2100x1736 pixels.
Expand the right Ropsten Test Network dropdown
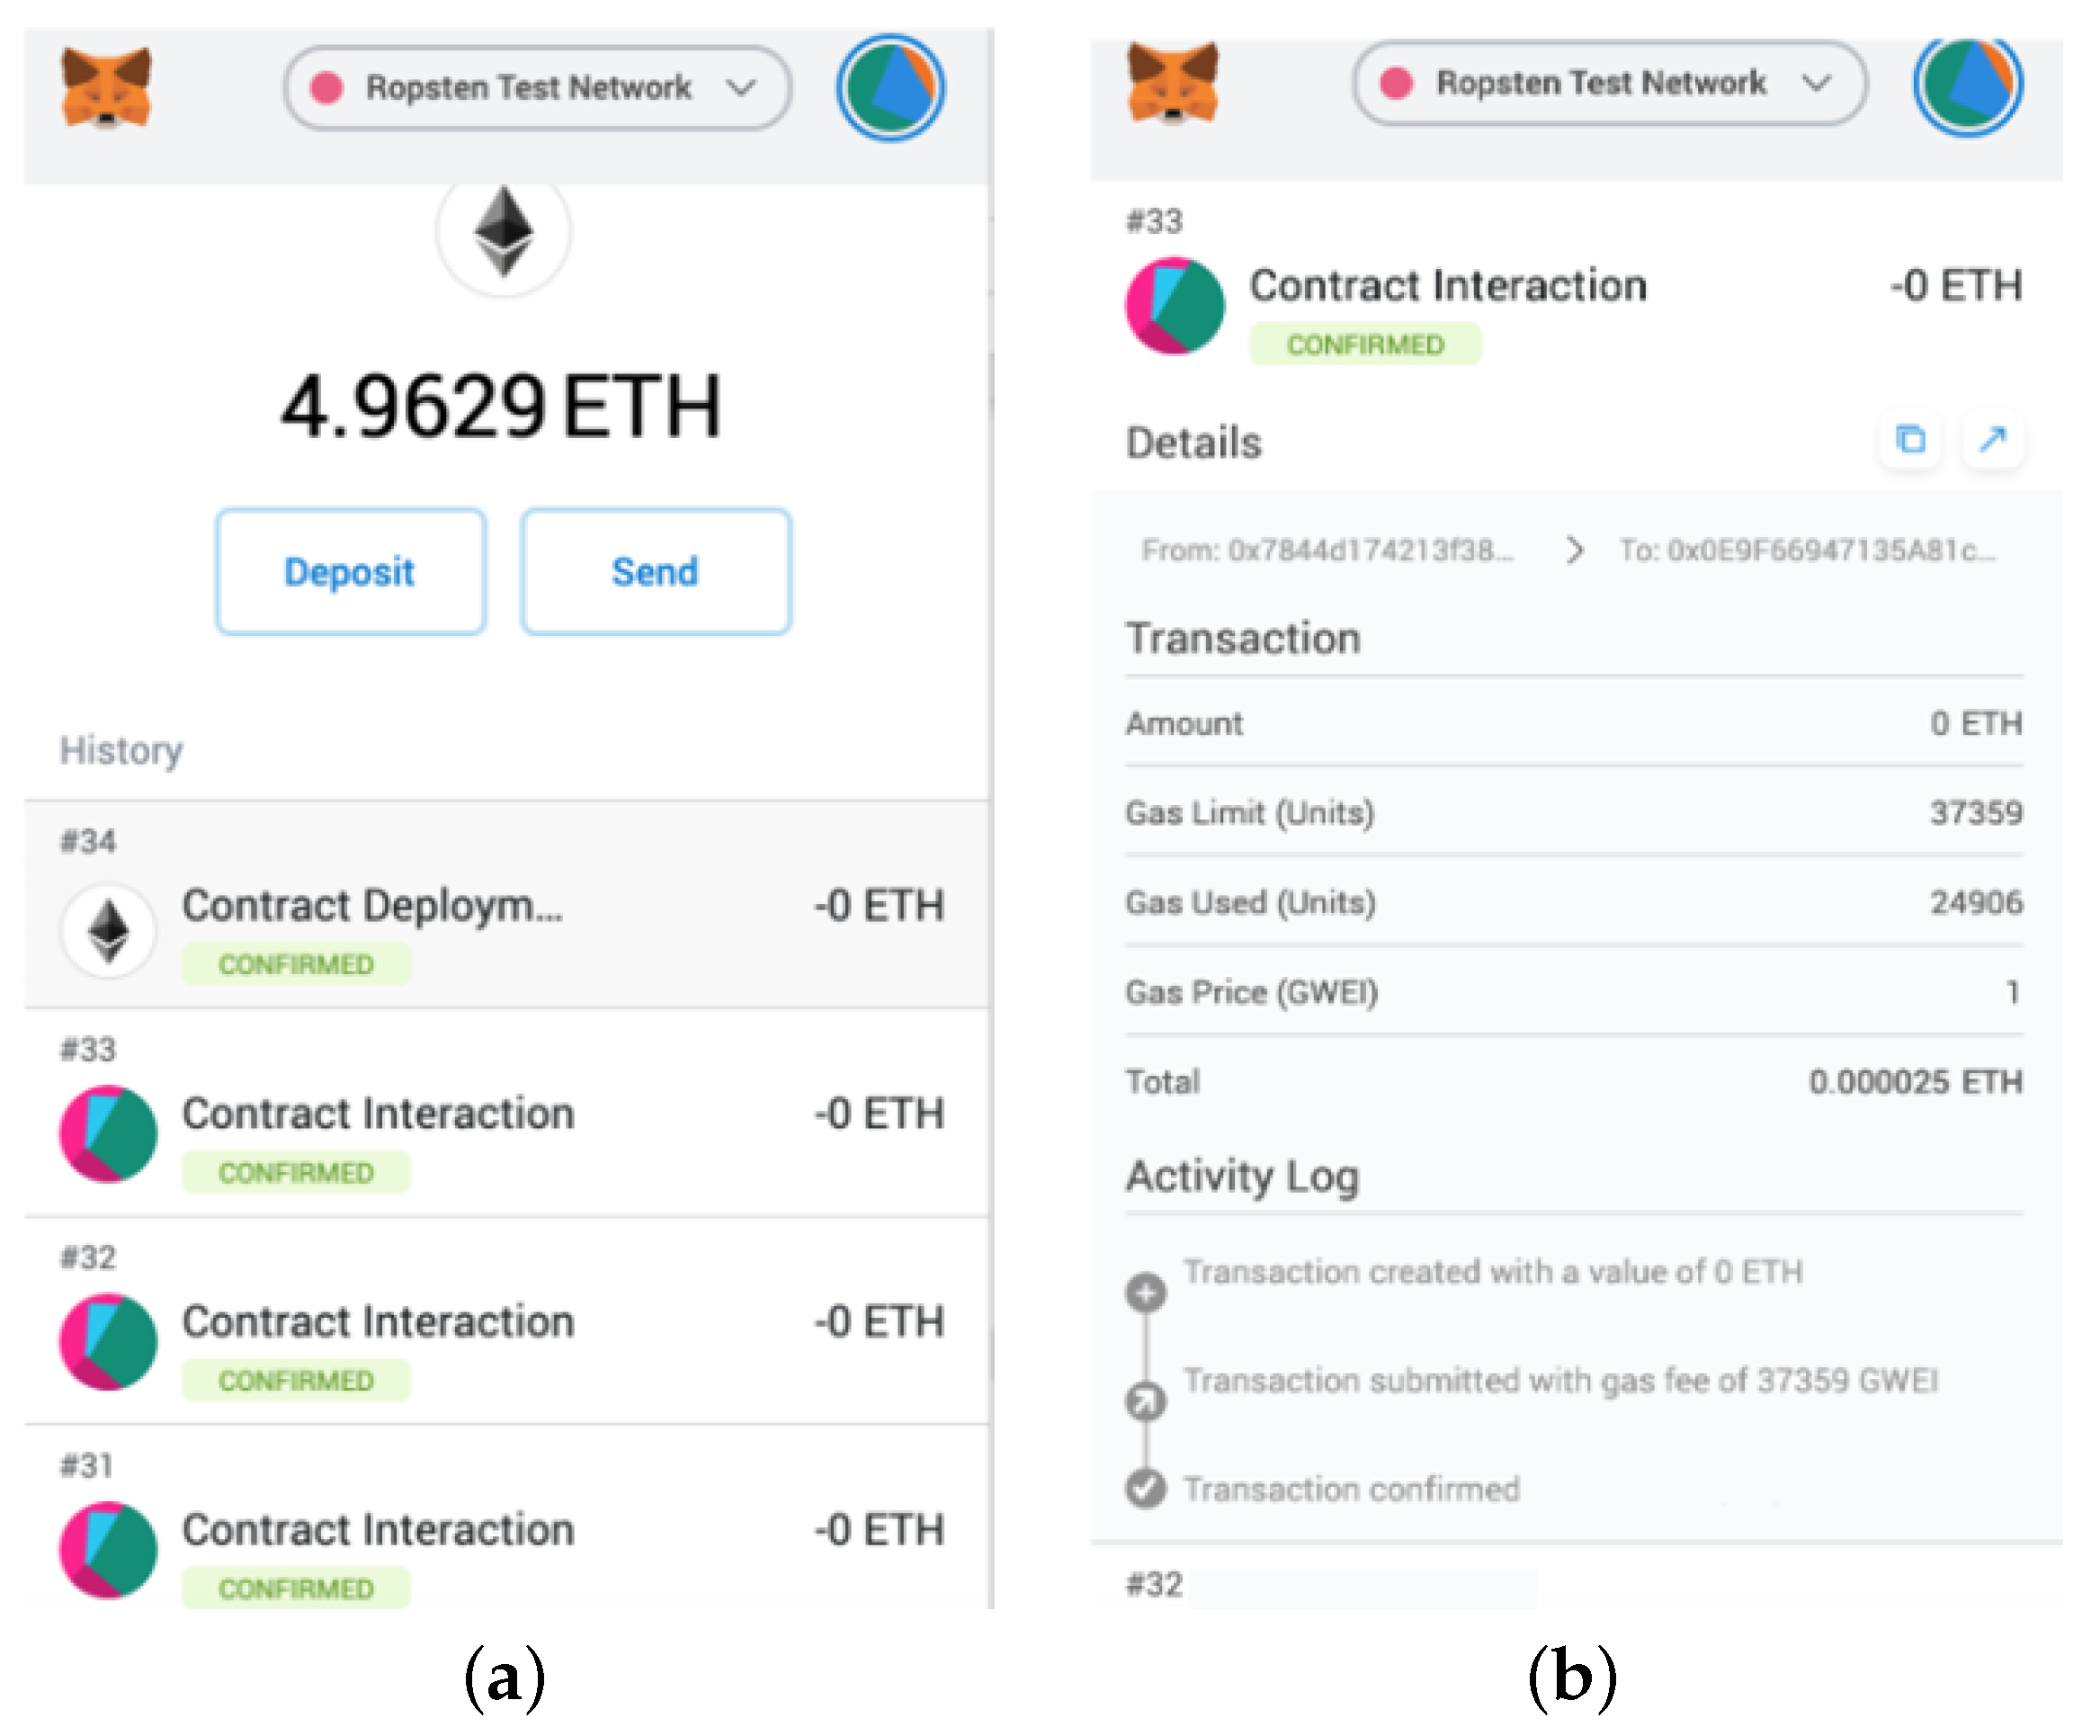coord(1608,83)
